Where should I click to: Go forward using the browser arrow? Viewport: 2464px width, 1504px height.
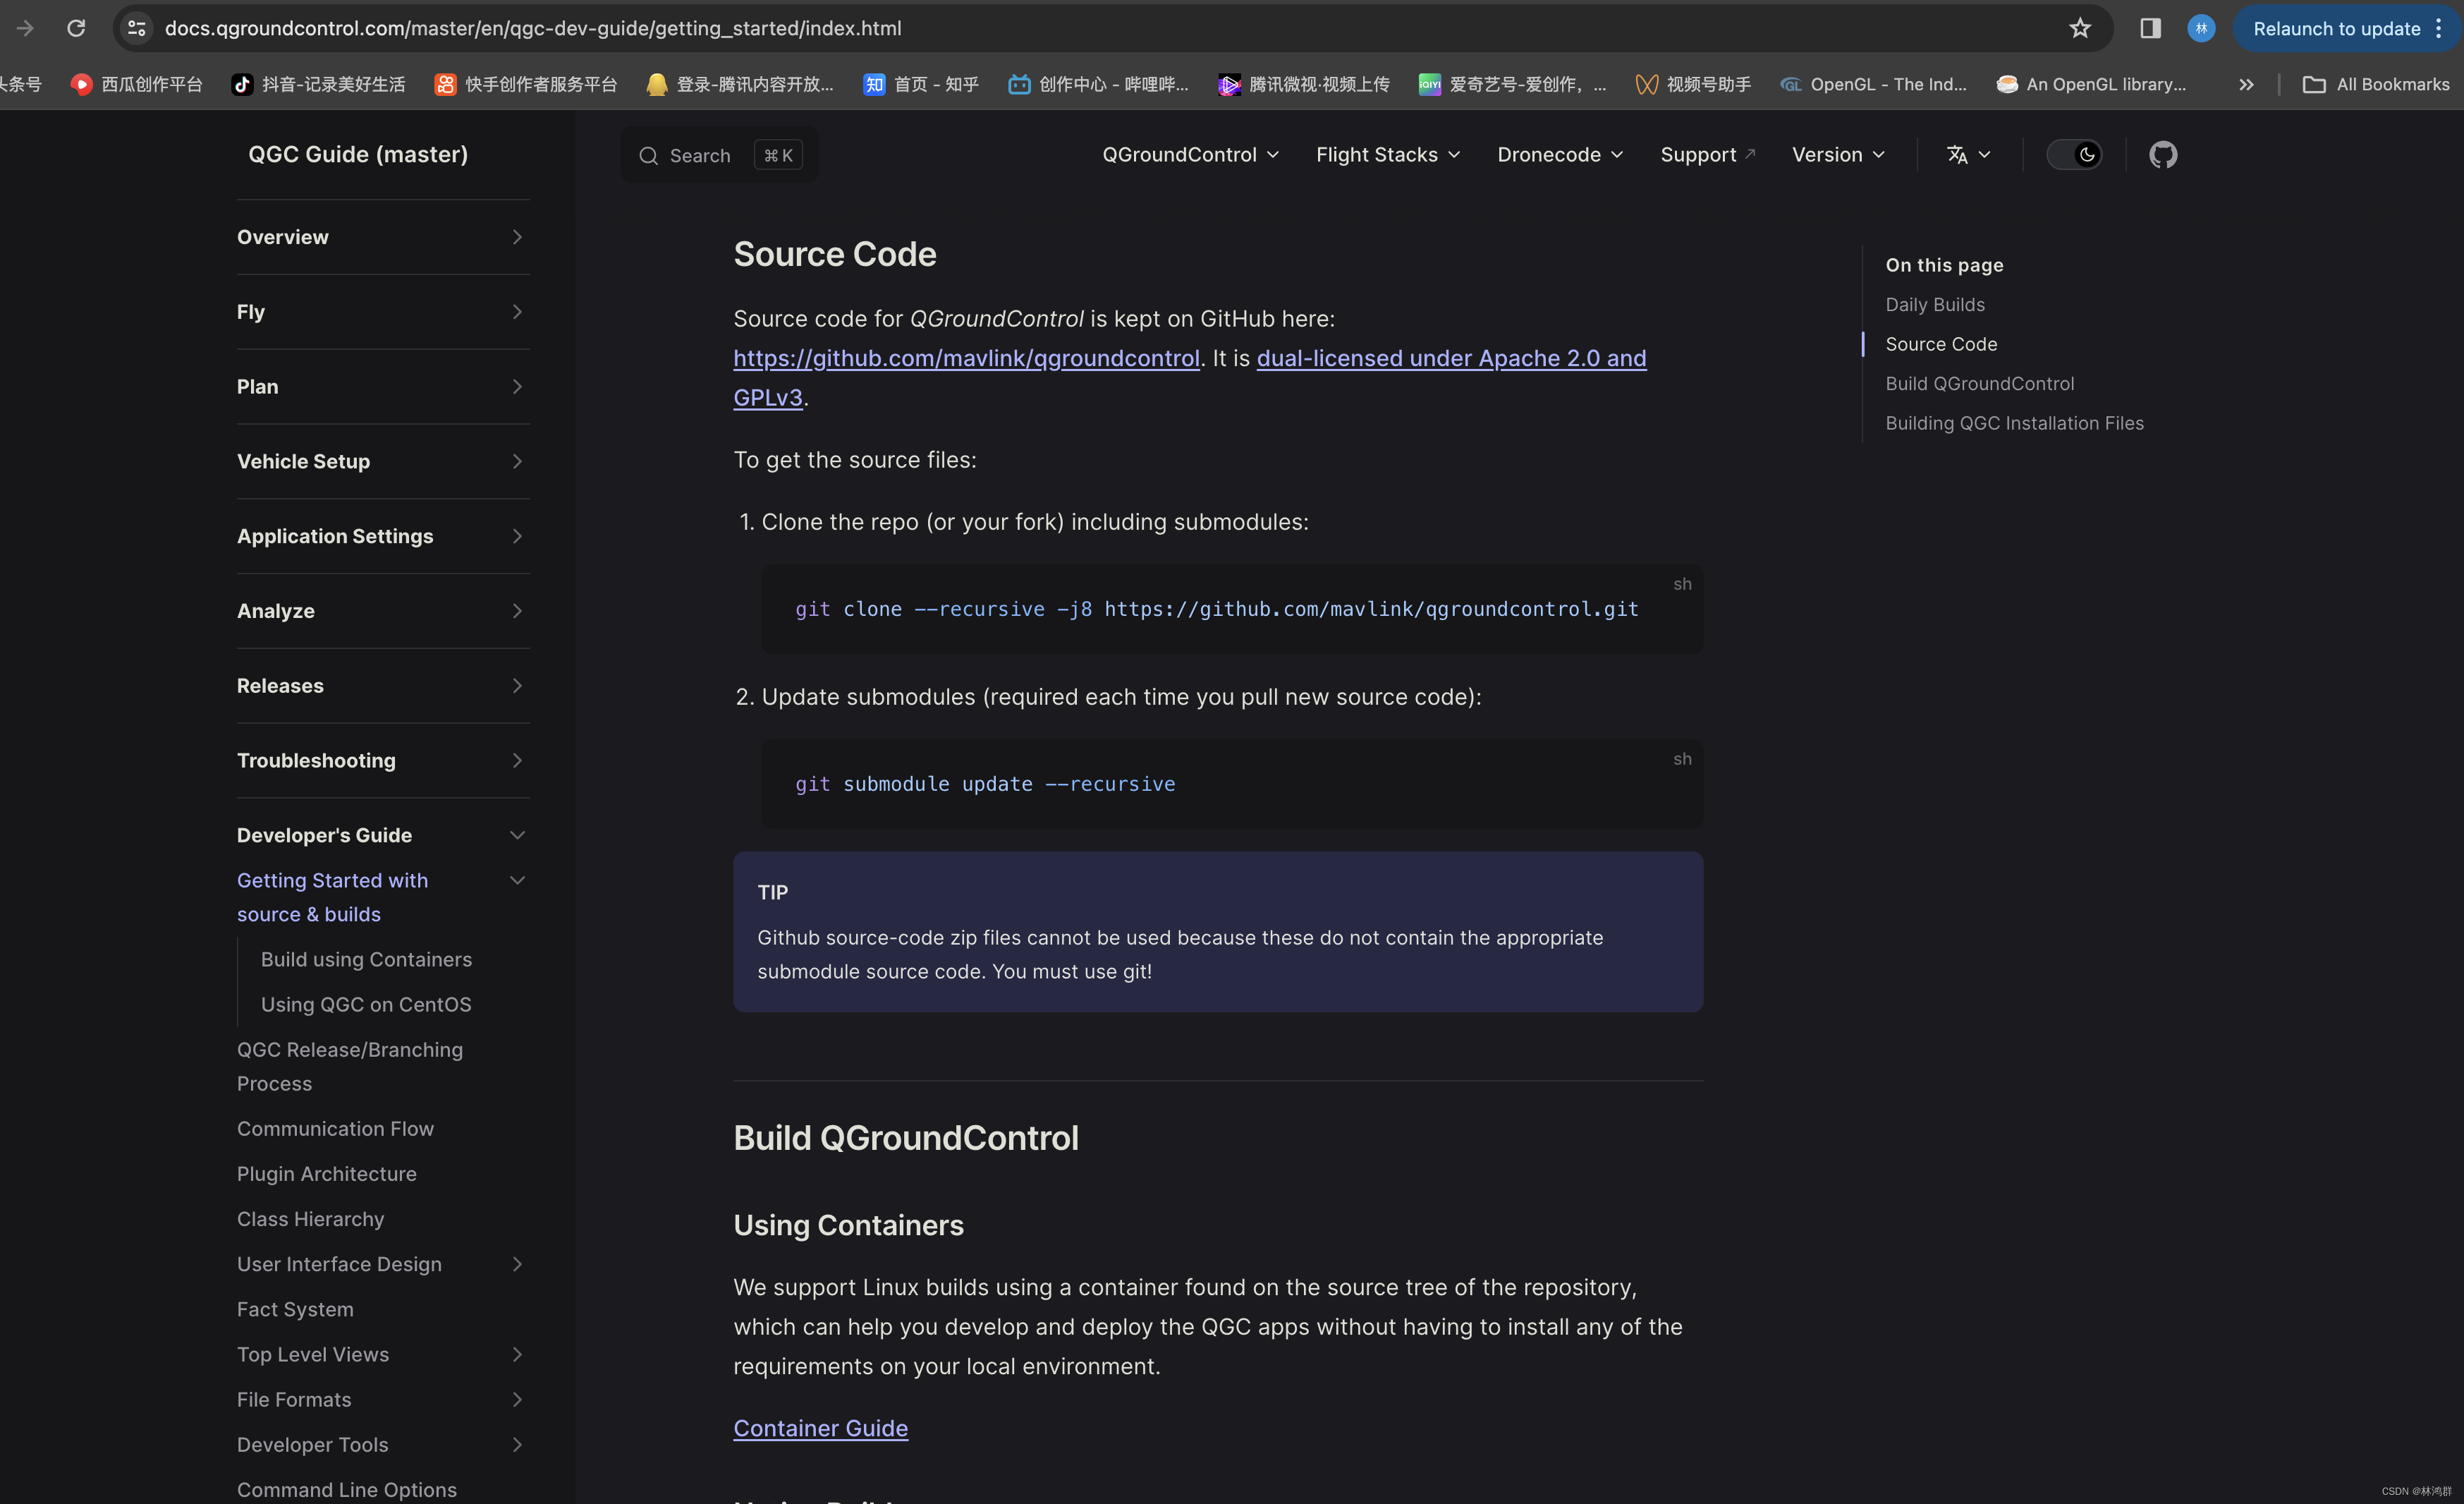tap(25, 28)
